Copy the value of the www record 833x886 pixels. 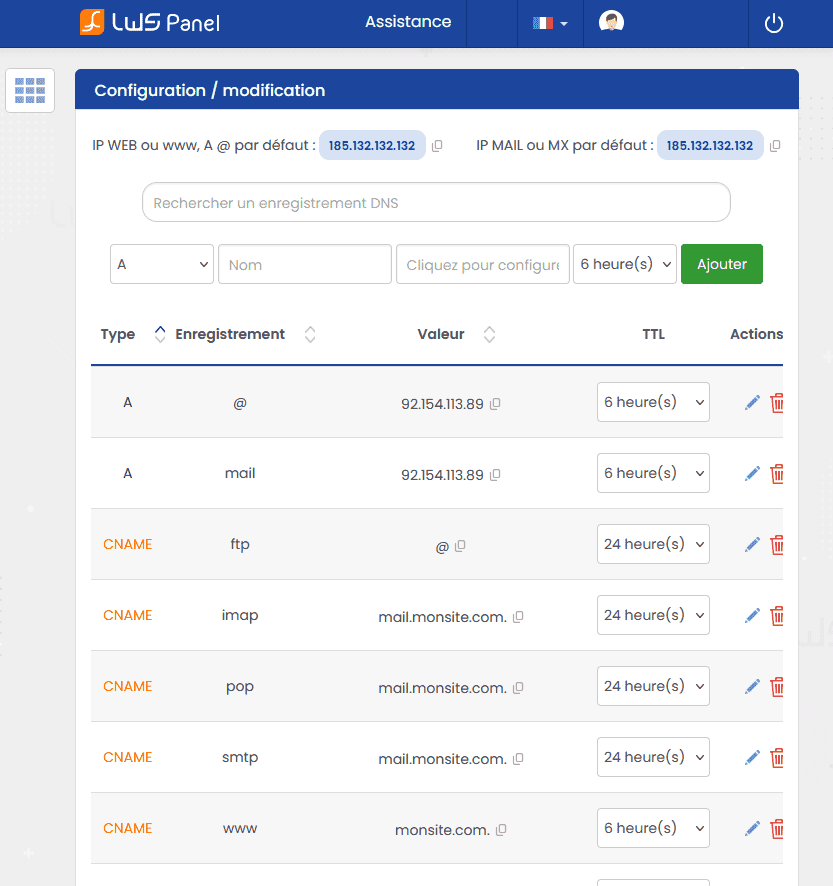[x=501, y=830]
